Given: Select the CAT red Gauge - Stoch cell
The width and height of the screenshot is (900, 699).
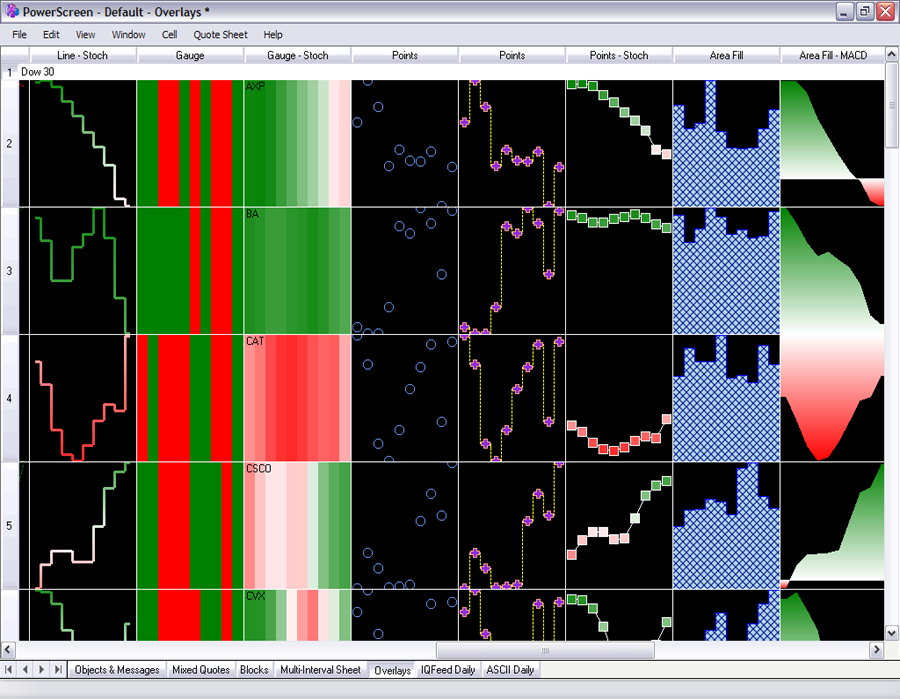Looking at the screenshot, I should [298, 398].
